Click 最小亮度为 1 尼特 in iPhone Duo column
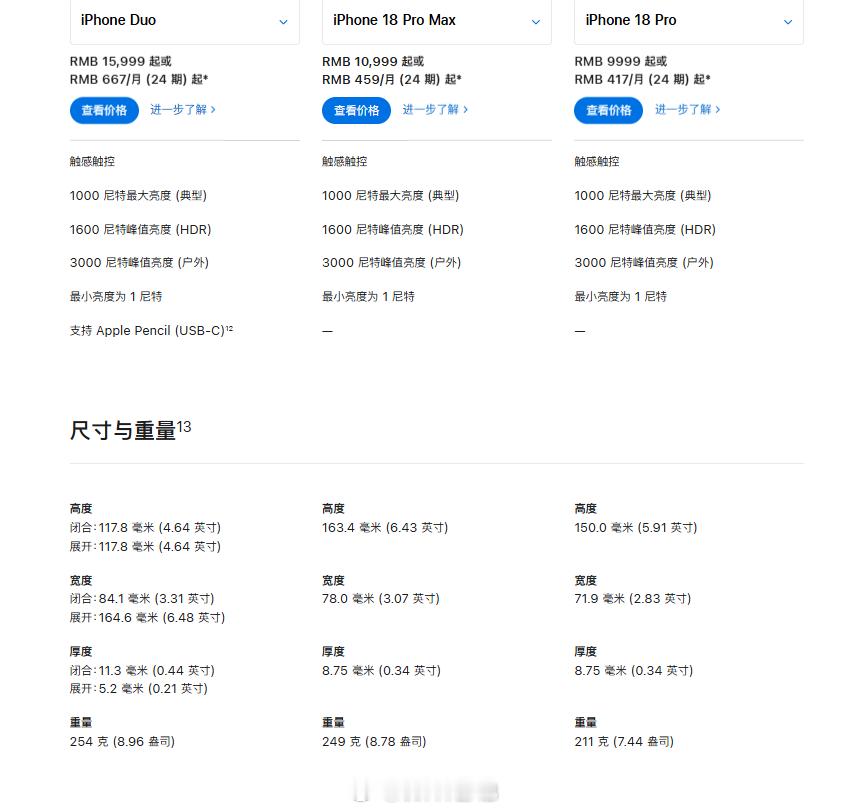This screenshot has width=852, height=810. tap(116, 297)
